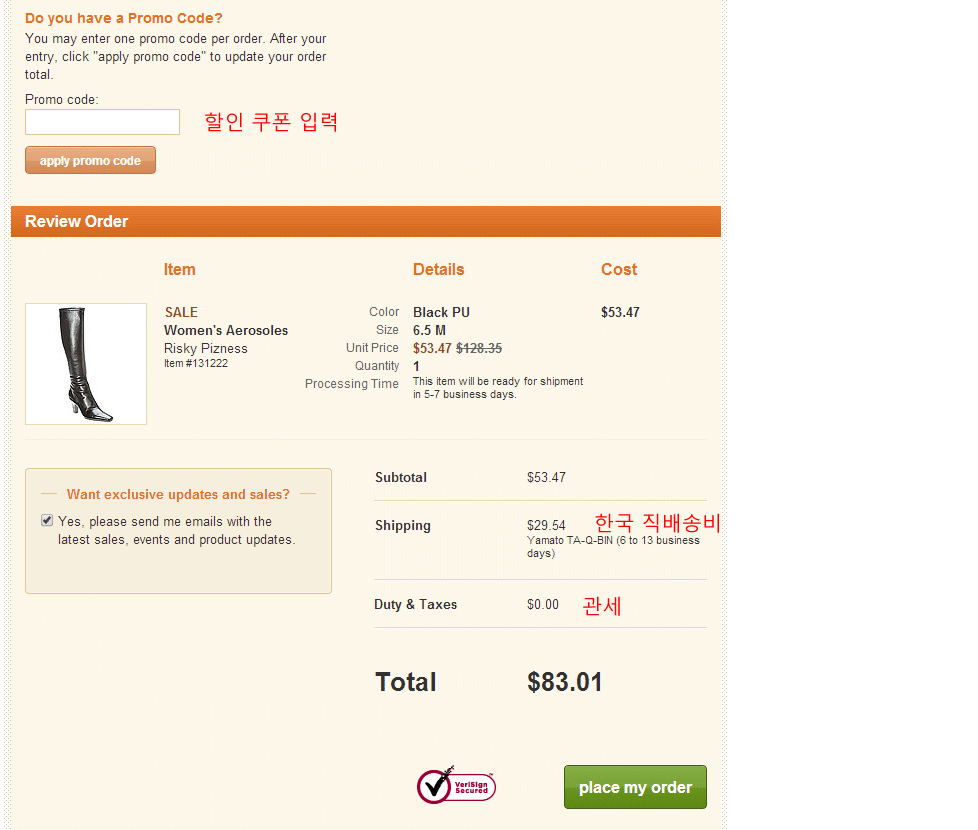Open the Women's Aerosoles product name
978x830 pixels.
coord(226,331)
